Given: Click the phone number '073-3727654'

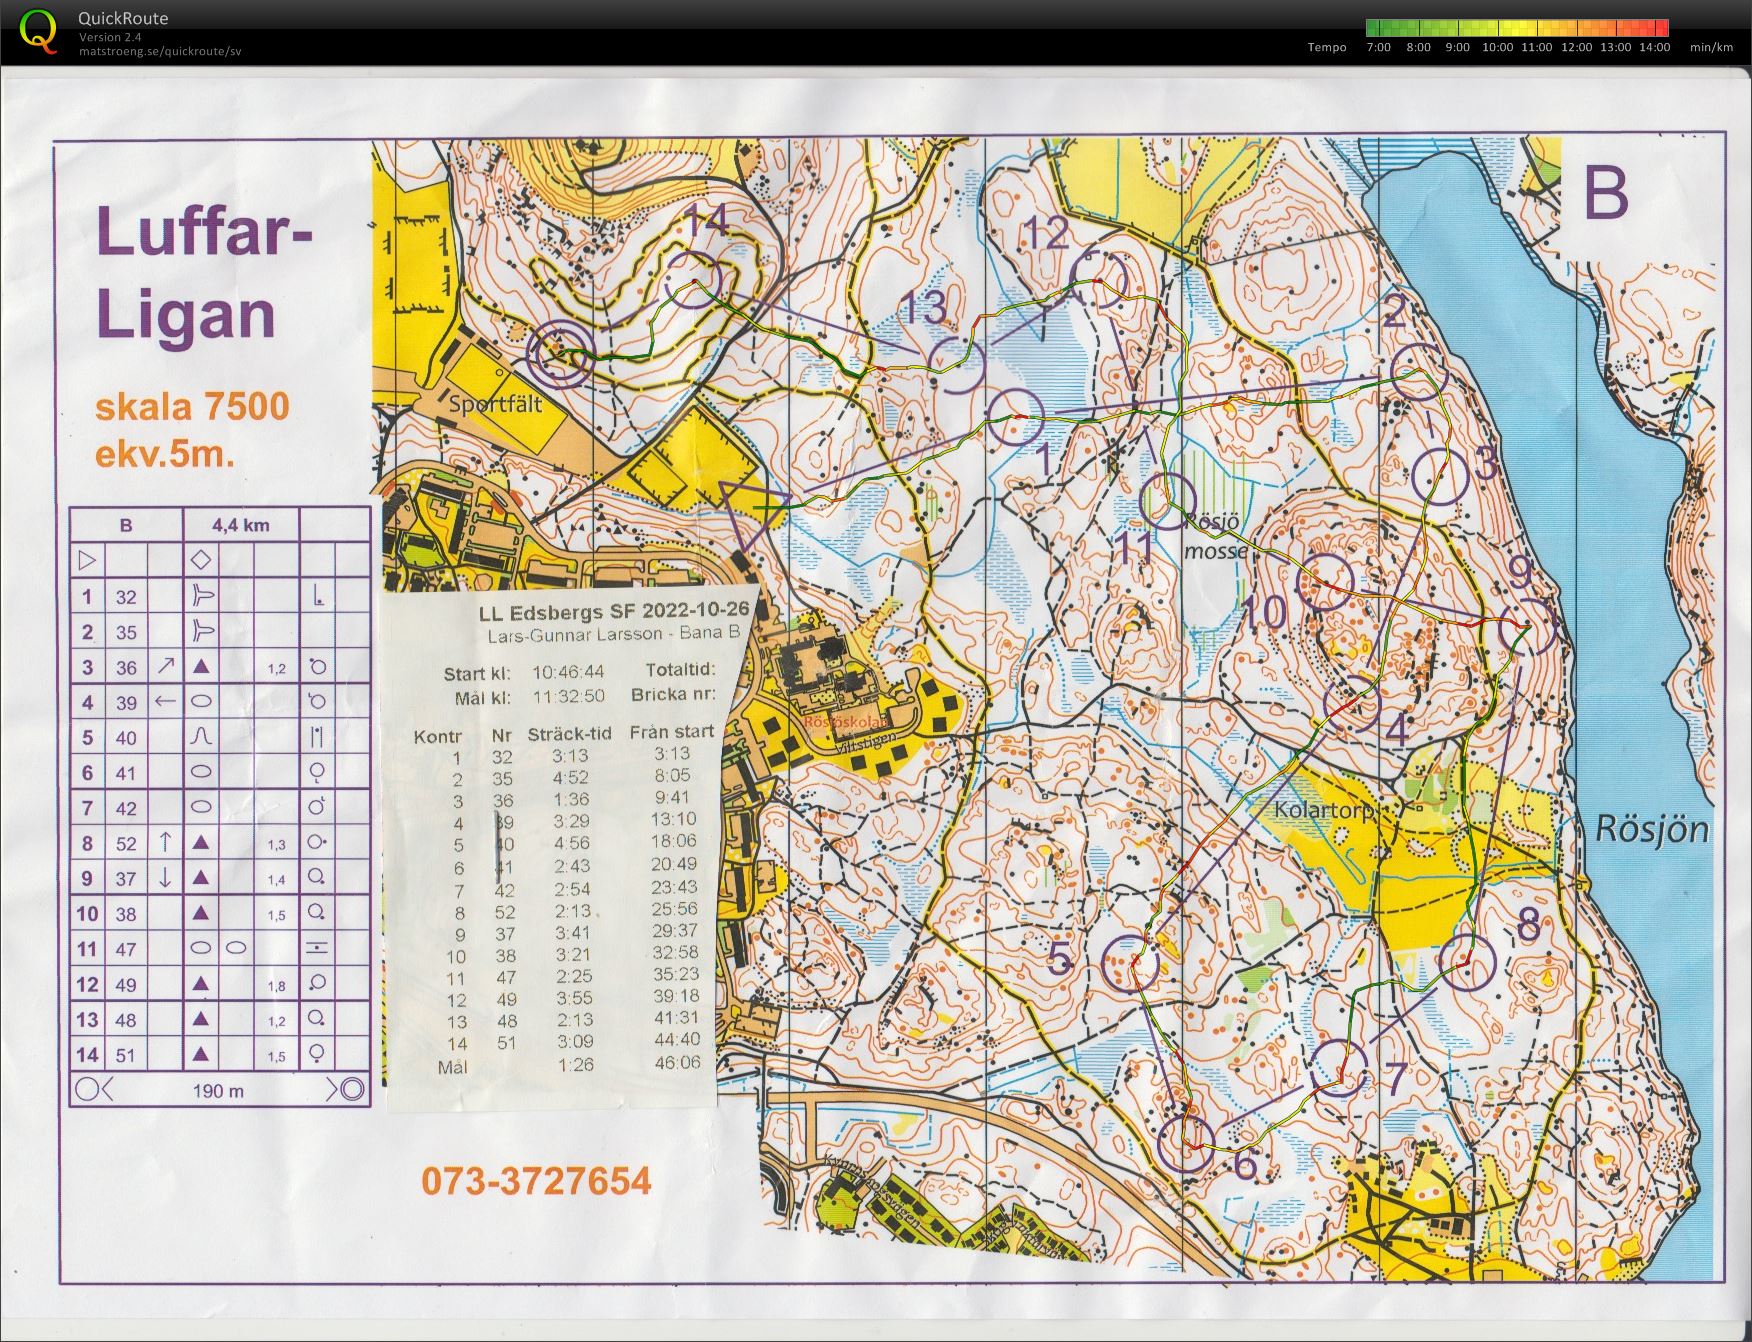Looking at the screenshot, I should point(536,1181).
